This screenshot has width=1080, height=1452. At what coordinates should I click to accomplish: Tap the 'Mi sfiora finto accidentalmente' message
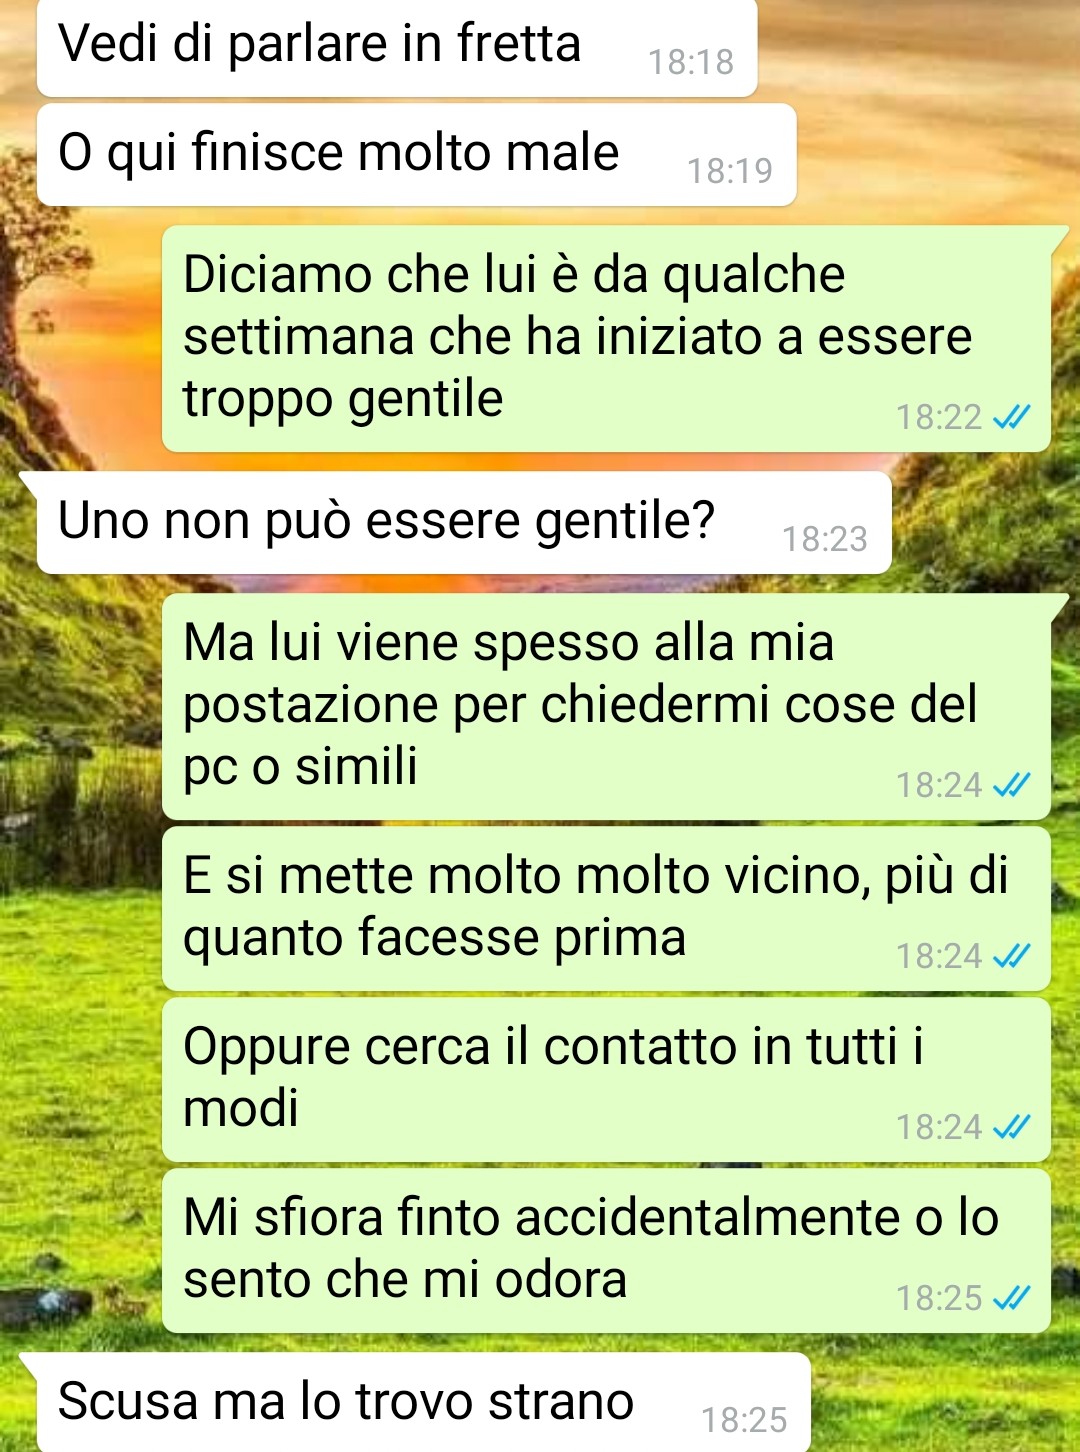[606, 1250]
